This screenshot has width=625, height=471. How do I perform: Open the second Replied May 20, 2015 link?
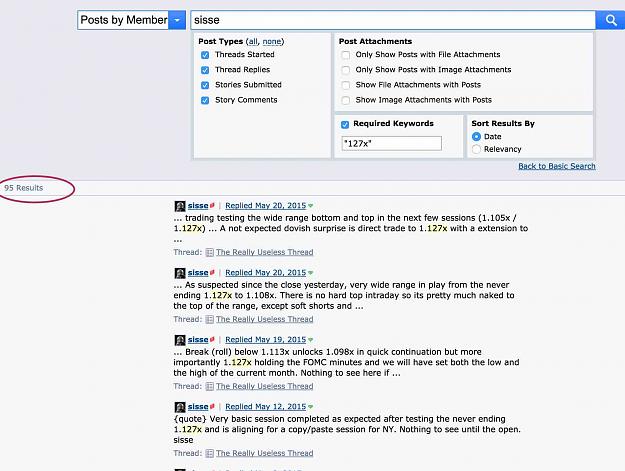(265, 273)
